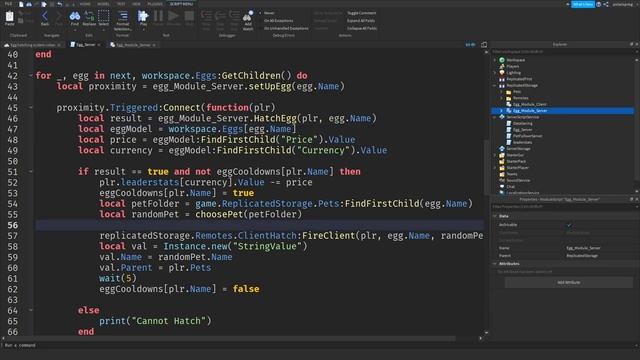Click the help icon beside What's New

599,4
